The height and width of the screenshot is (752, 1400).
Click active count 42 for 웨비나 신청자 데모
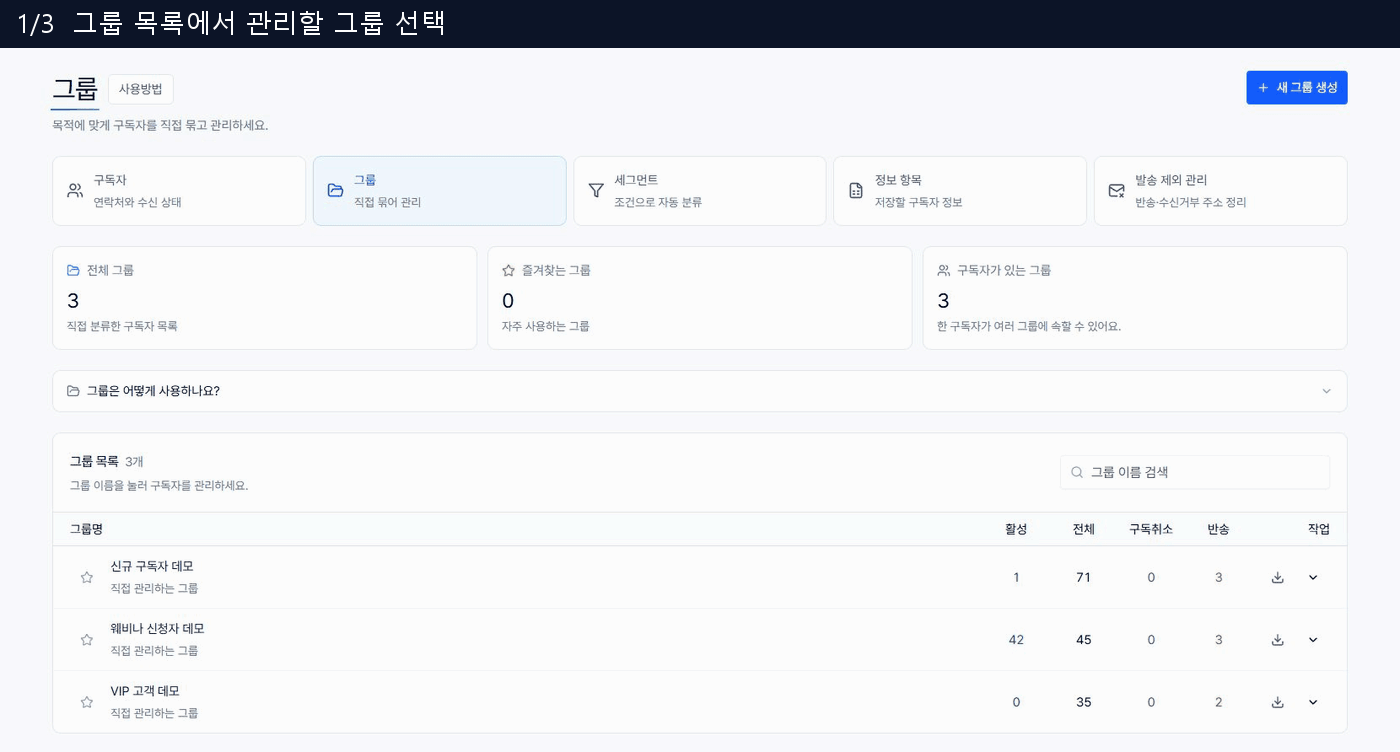point(1016,640)
